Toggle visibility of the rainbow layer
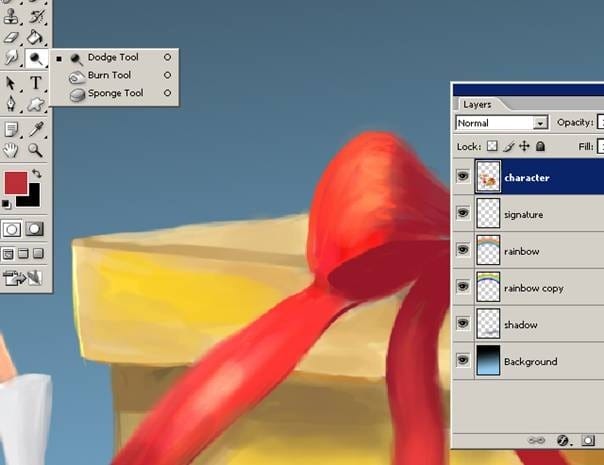 pyautogui.click(x=463, y=250)
